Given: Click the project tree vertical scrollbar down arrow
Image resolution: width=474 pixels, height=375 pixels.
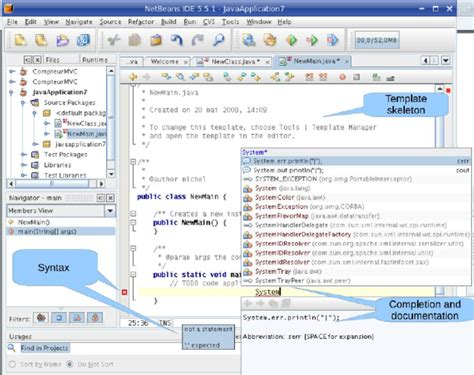Looking at the screenshot, I should click(x=111, y=174).
